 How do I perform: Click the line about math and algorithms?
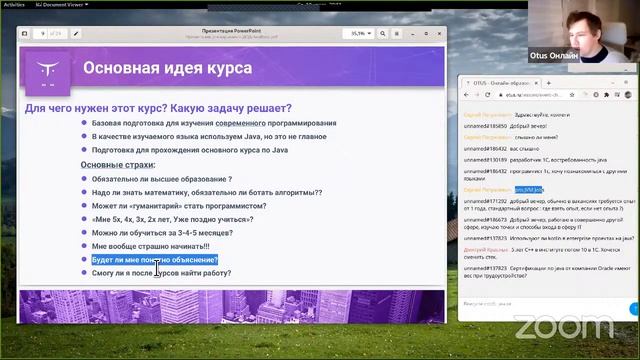207,192
